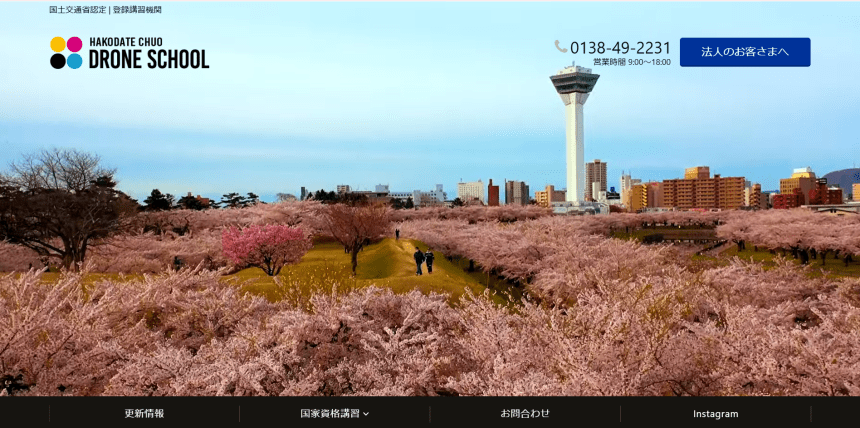Click the 営業時間 9:00~18:00 text
Screen dimensions: 860x428
pos(631,62)
